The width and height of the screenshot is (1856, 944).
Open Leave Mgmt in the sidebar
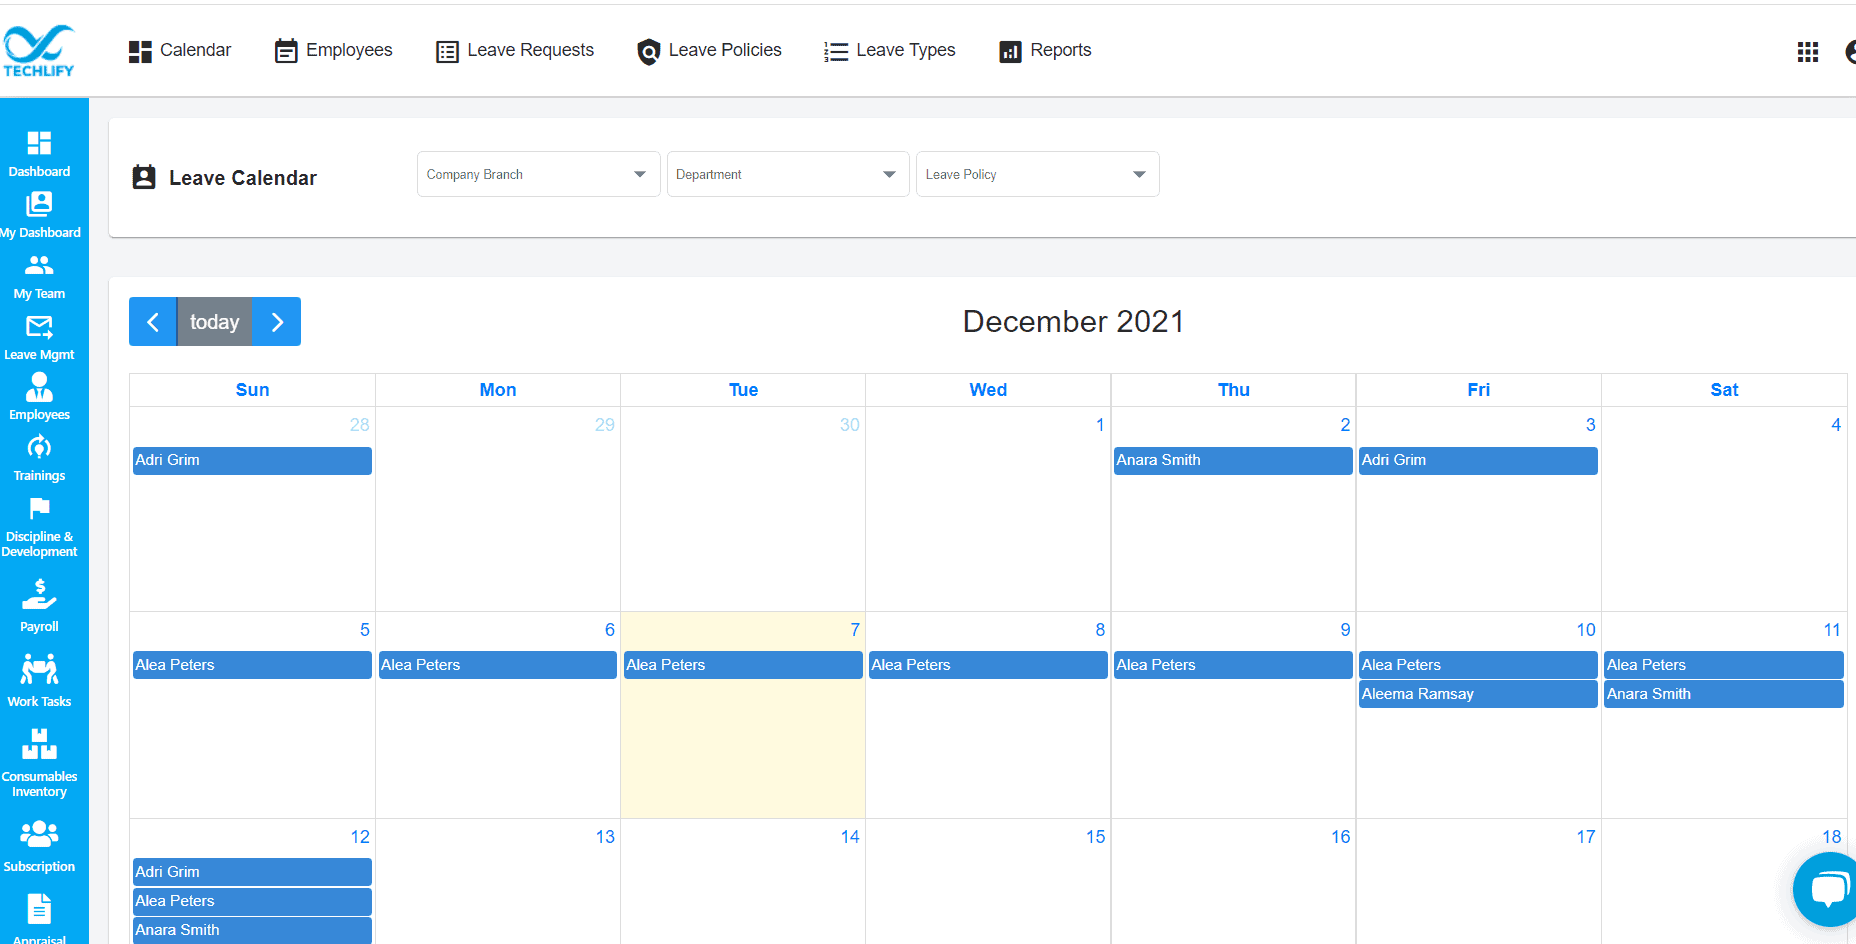click(x=39, y=337)
